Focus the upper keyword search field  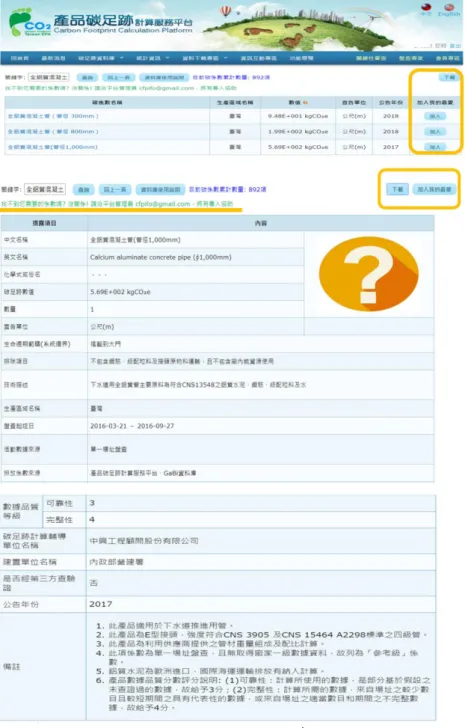[48, 77]
